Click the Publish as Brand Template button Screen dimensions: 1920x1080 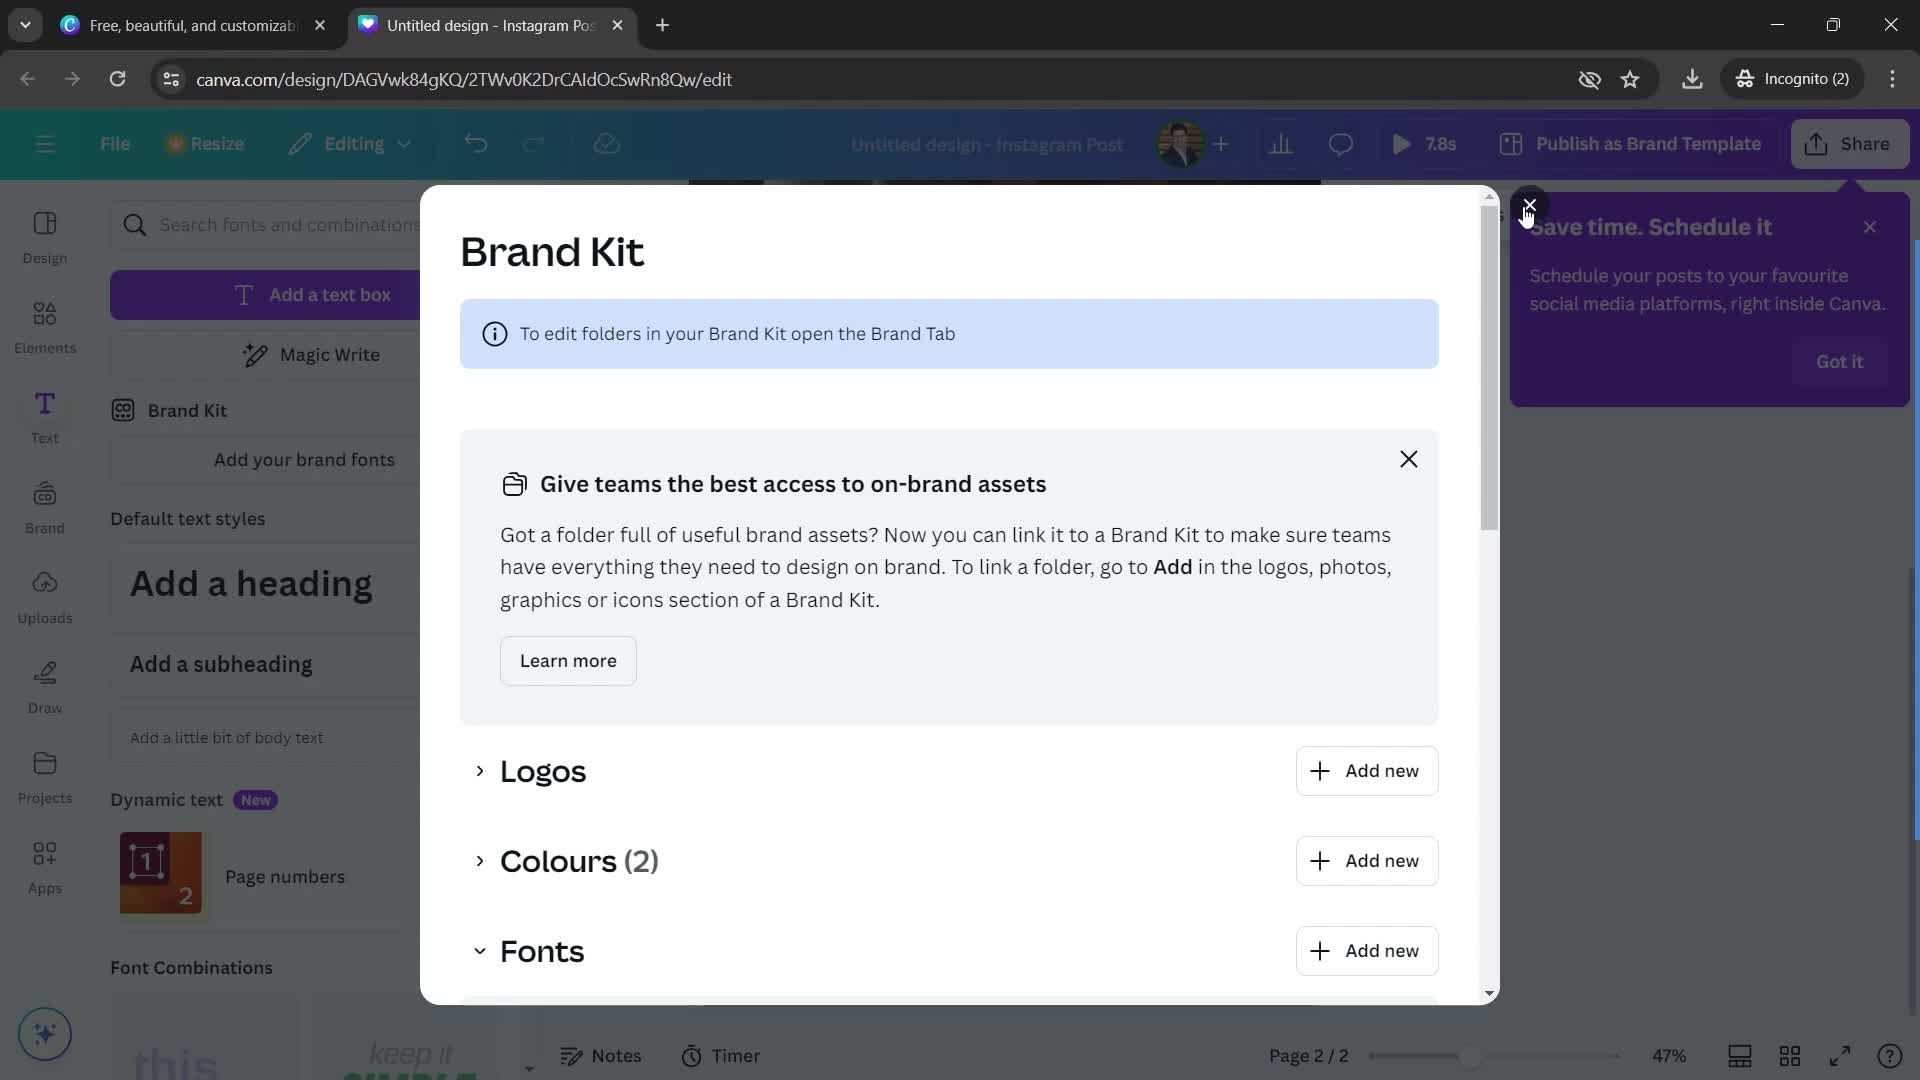[x=1647, y=145]
